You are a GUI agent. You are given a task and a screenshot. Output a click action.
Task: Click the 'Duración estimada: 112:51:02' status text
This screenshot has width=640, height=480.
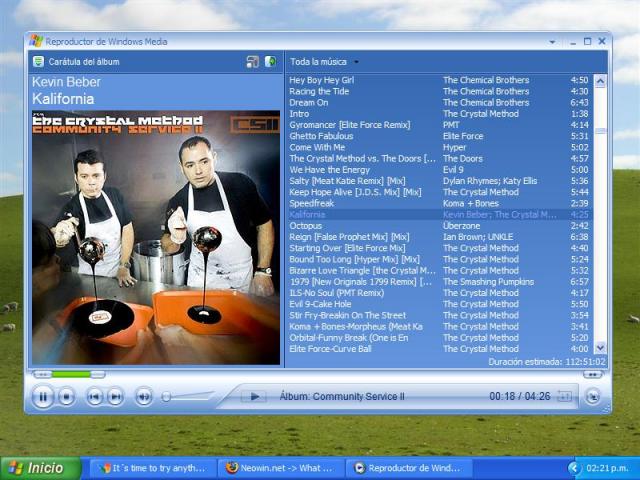(x=547, y=362)
